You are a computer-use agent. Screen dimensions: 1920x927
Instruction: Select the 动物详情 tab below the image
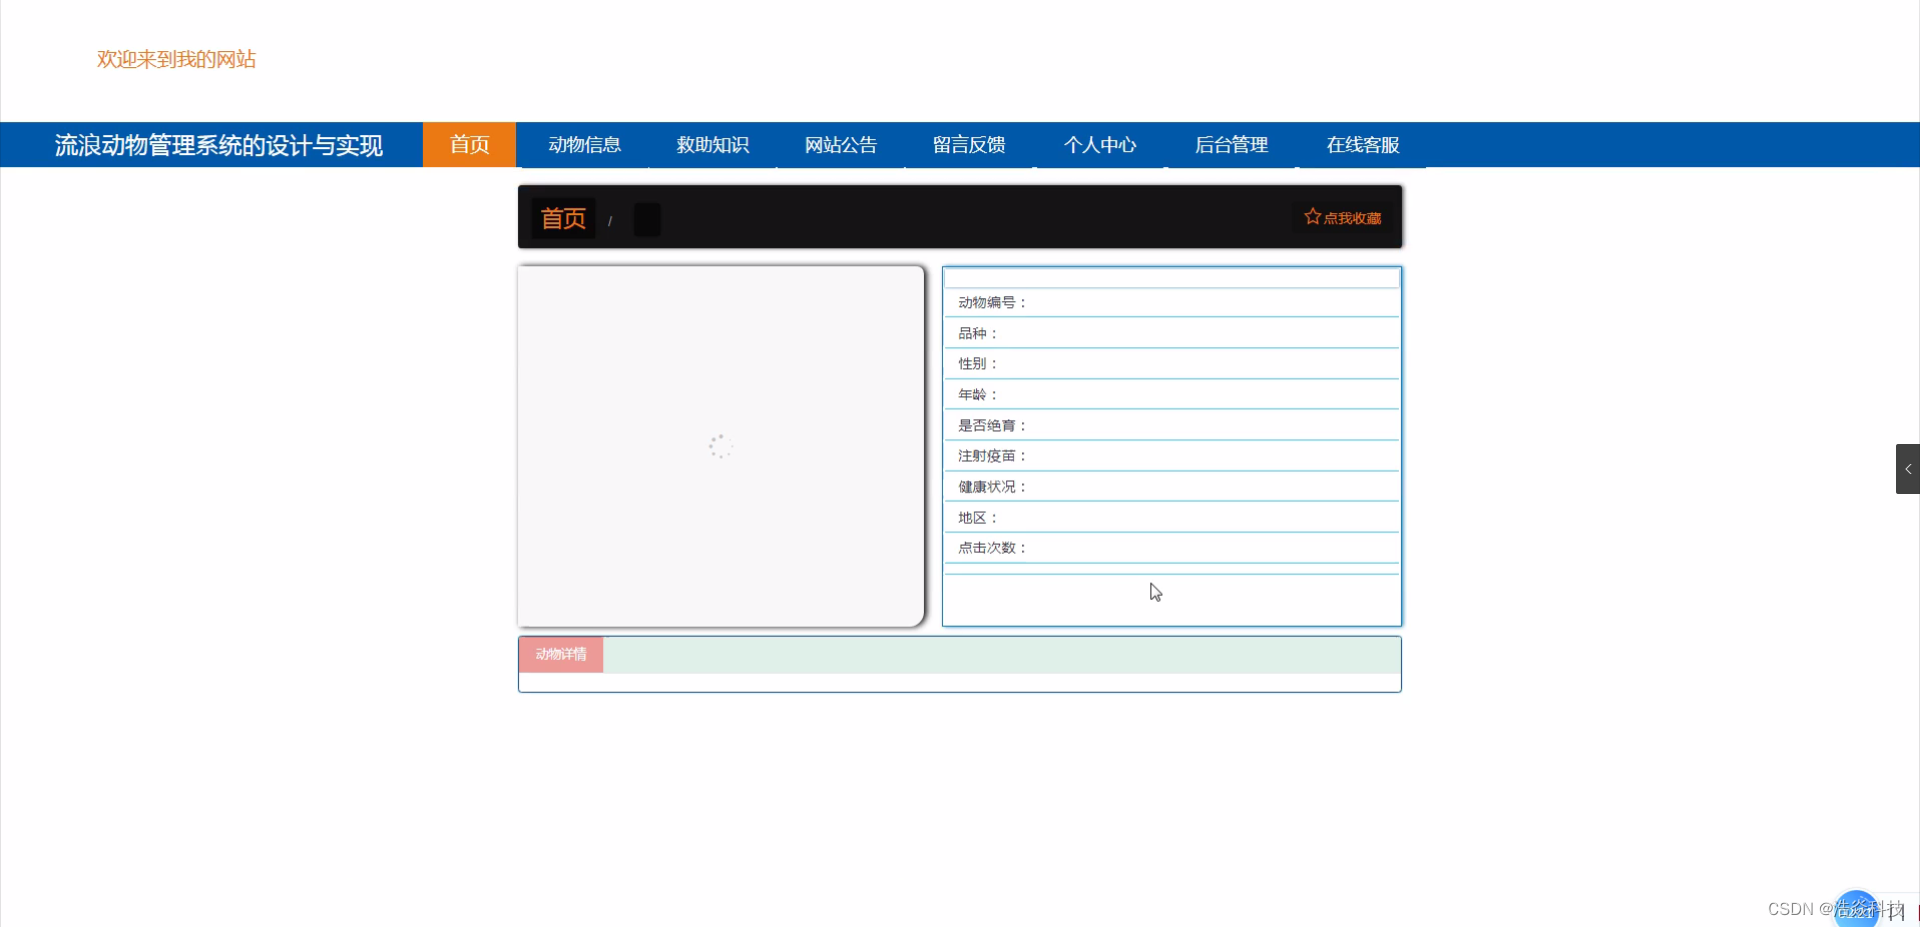click(560, 654)
